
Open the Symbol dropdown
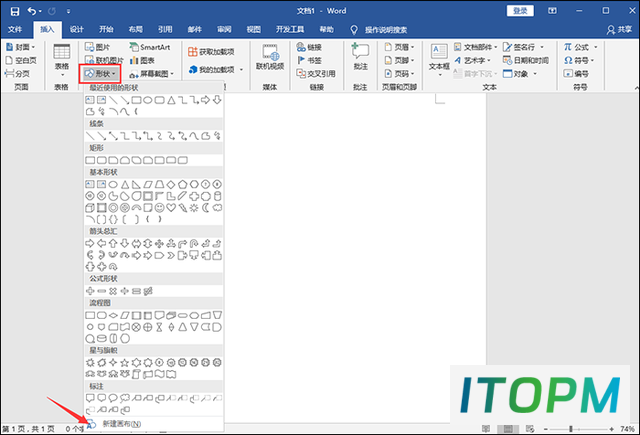pyautogui.click(x=579, y=60)
